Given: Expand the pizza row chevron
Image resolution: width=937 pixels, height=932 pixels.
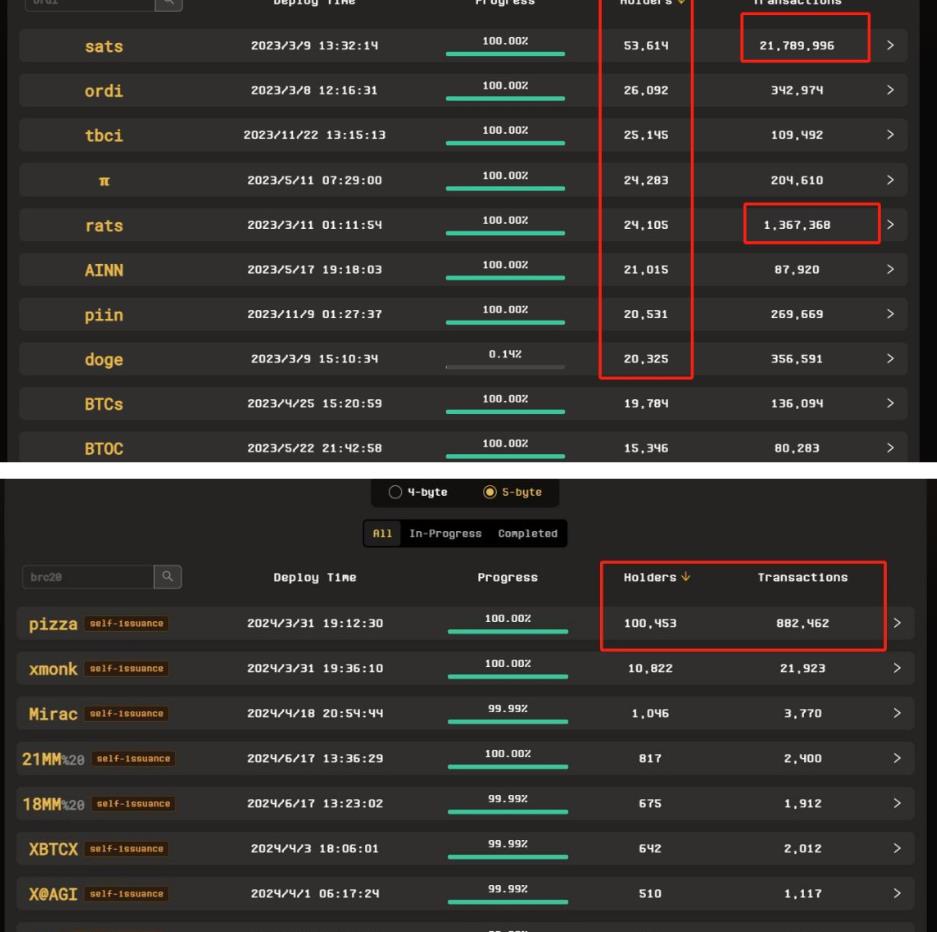Looking at the screenshot, I should (x=897, y=623).
